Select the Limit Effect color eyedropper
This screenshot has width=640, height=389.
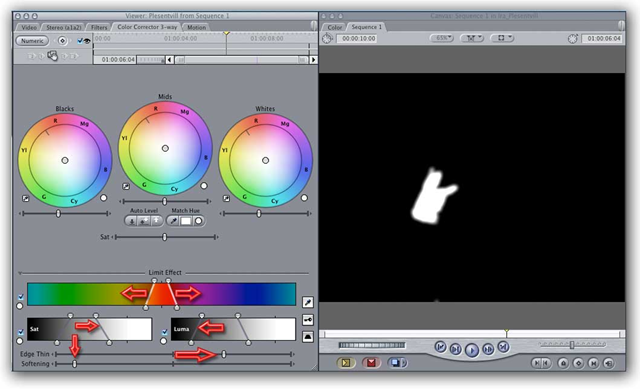[x=308, y=302]
